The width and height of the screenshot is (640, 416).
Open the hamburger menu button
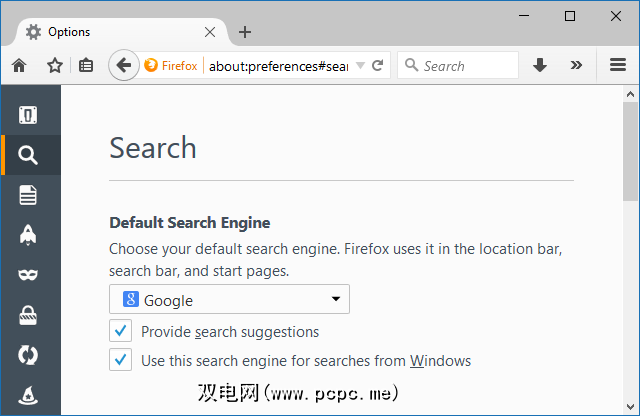617,66
